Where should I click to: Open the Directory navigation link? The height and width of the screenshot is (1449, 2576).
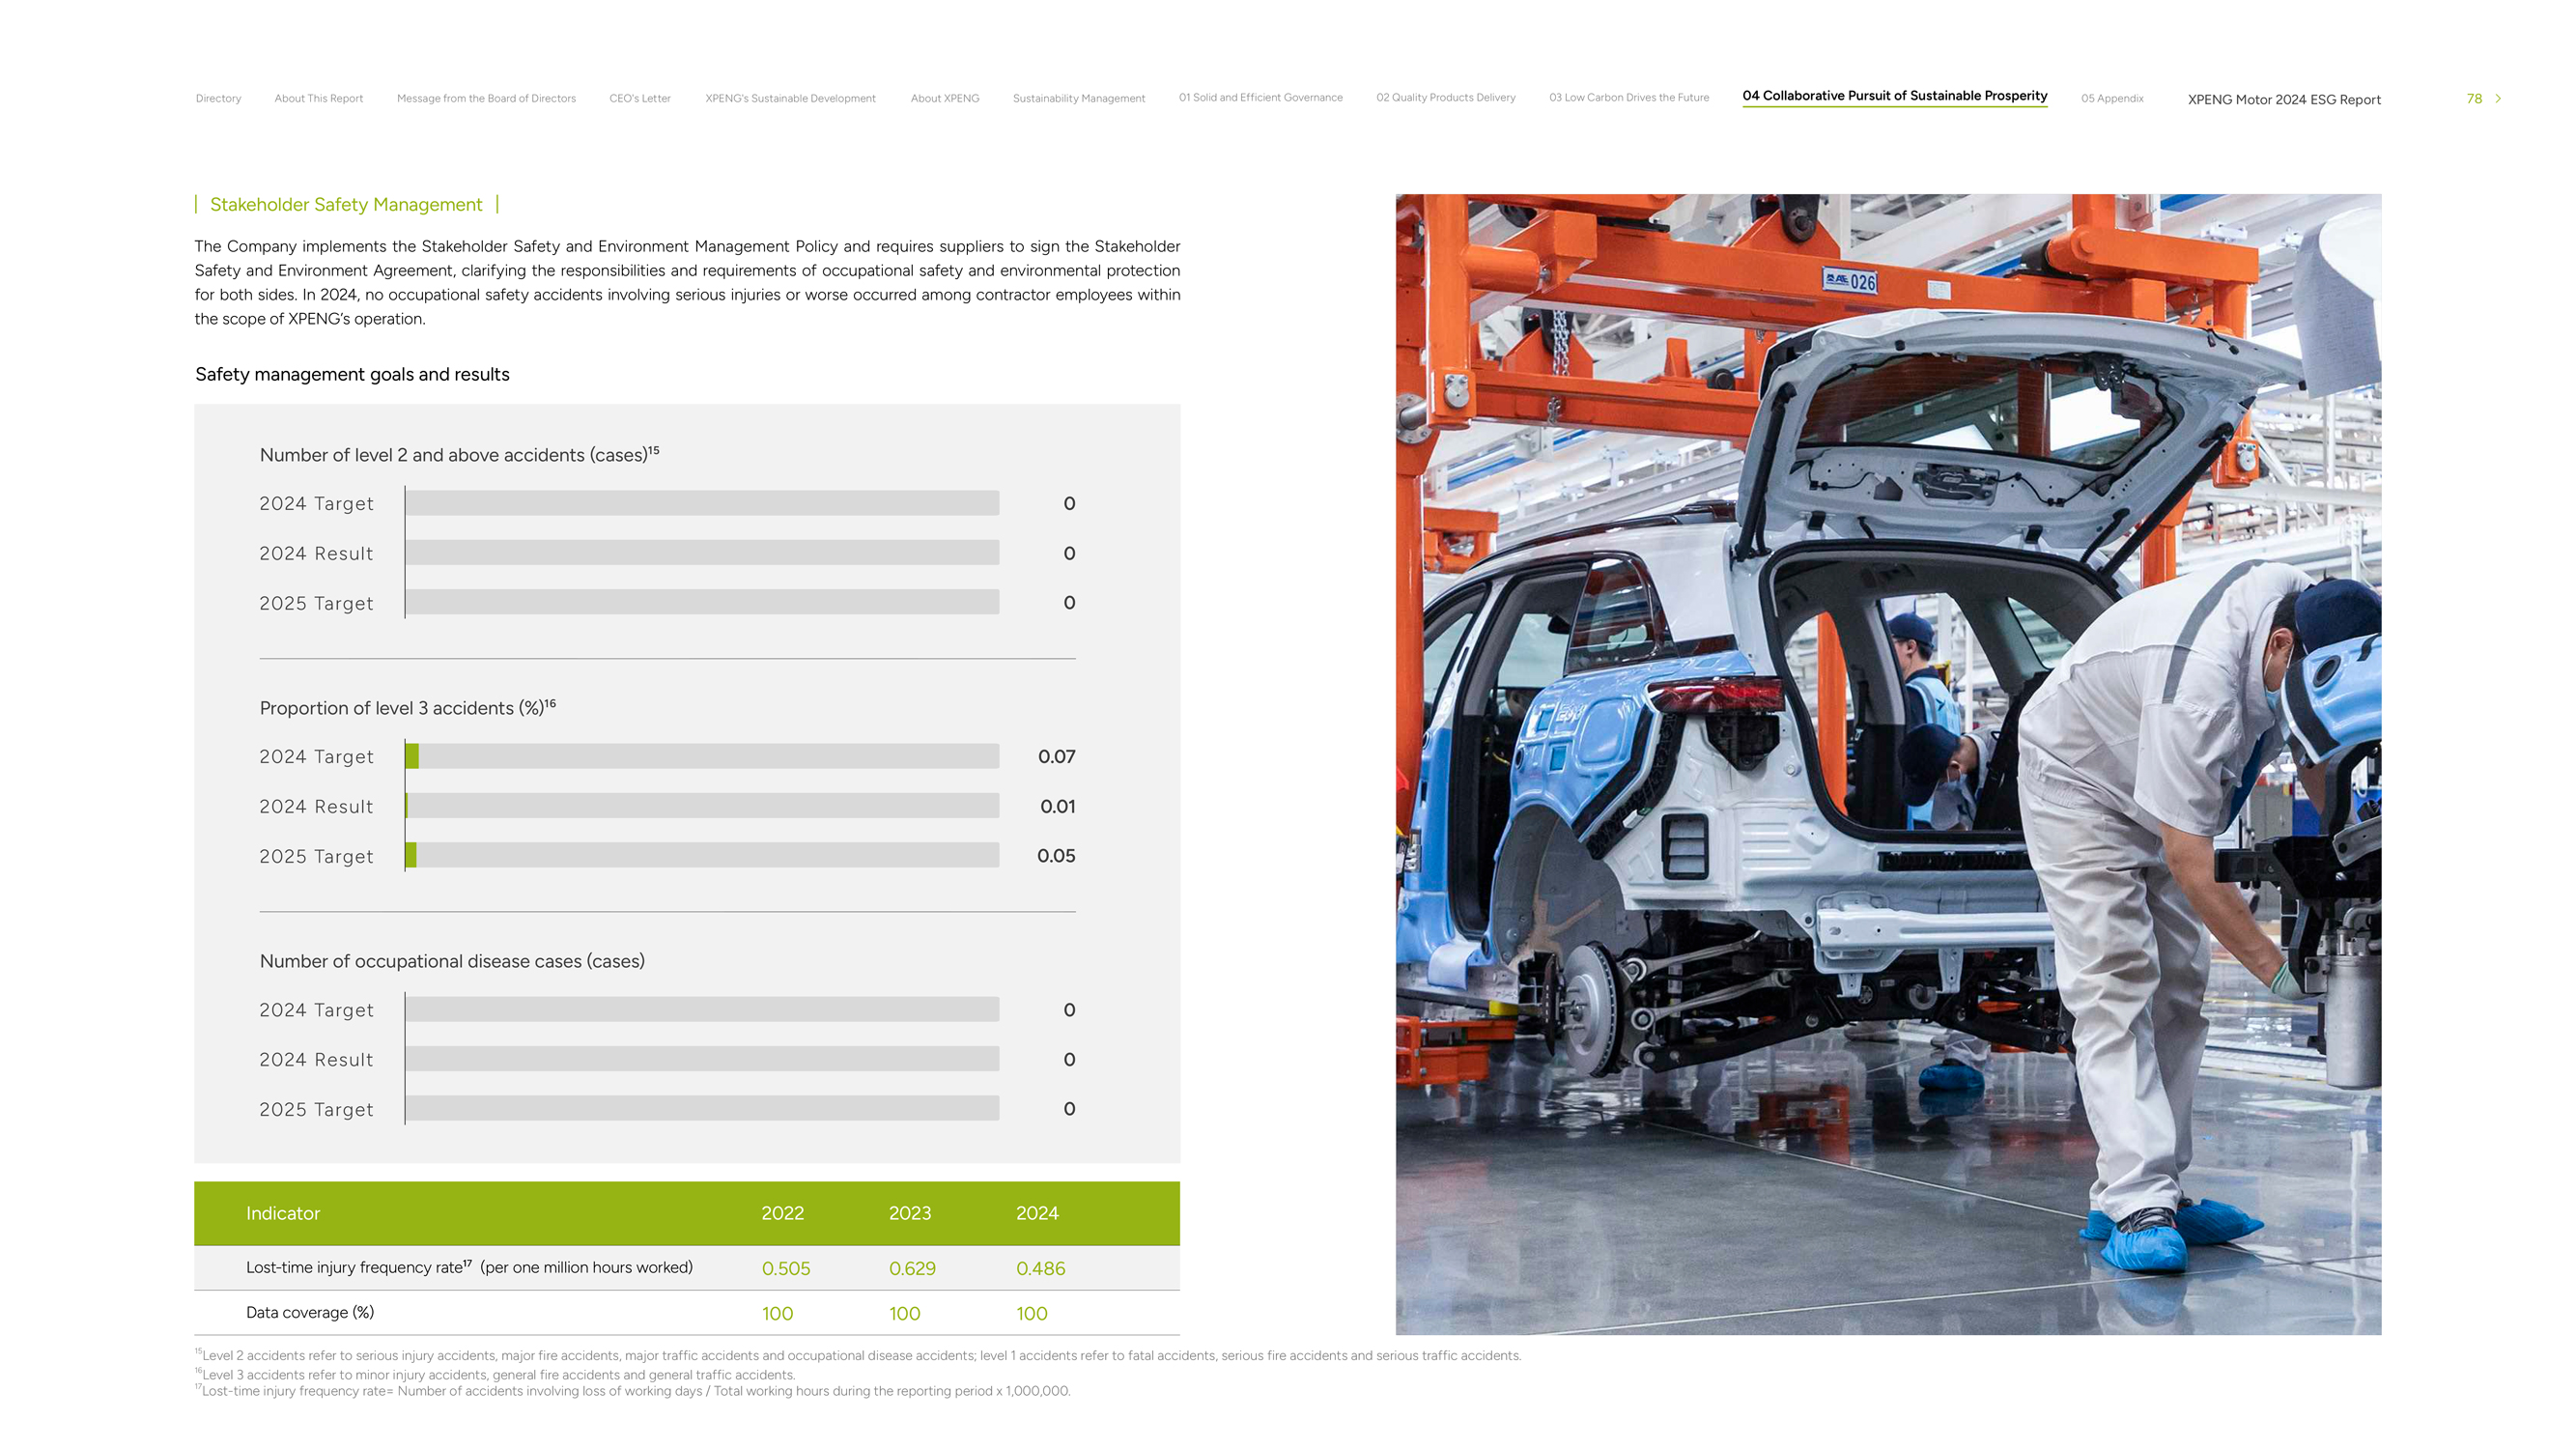point(218,98)
